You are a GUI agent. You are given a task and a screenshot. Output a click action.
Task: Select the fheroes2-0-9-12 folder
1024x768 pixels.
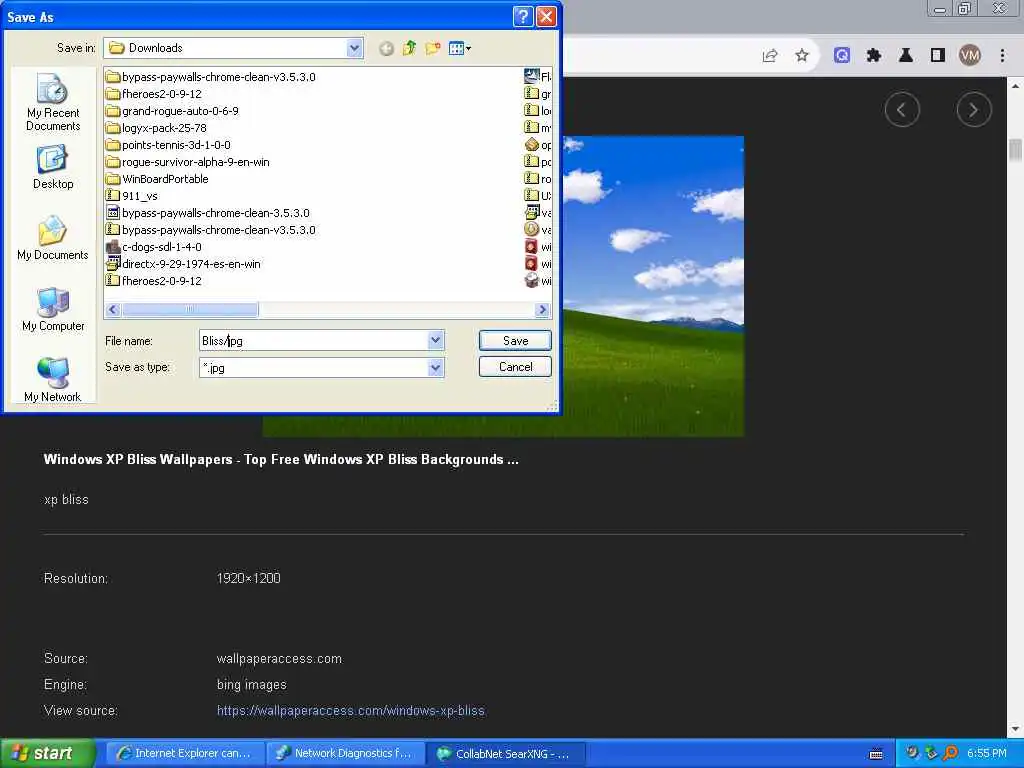coord(154,94)
